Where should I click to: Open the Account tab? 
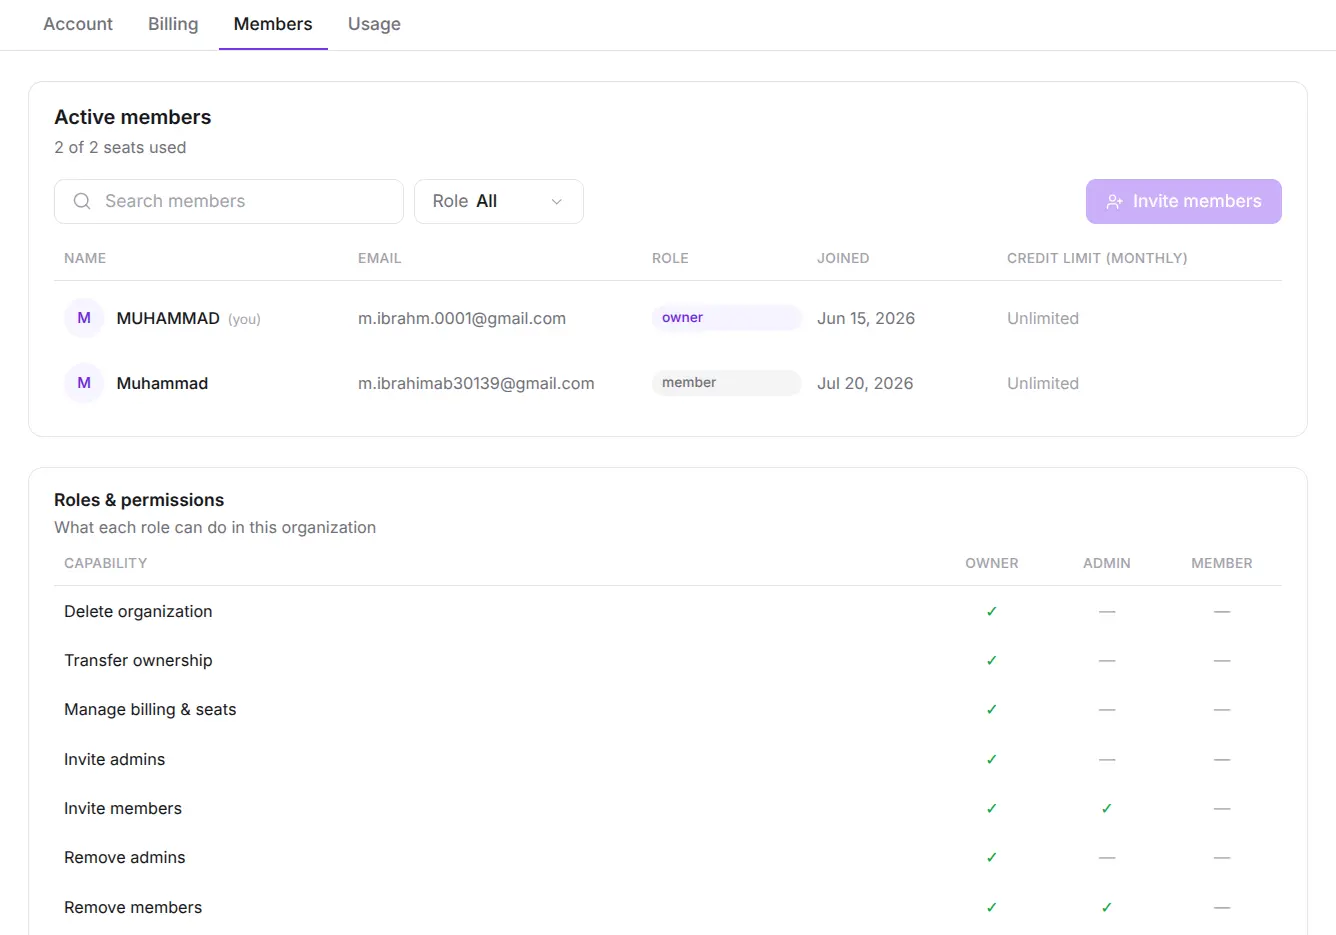pos(78,24)
